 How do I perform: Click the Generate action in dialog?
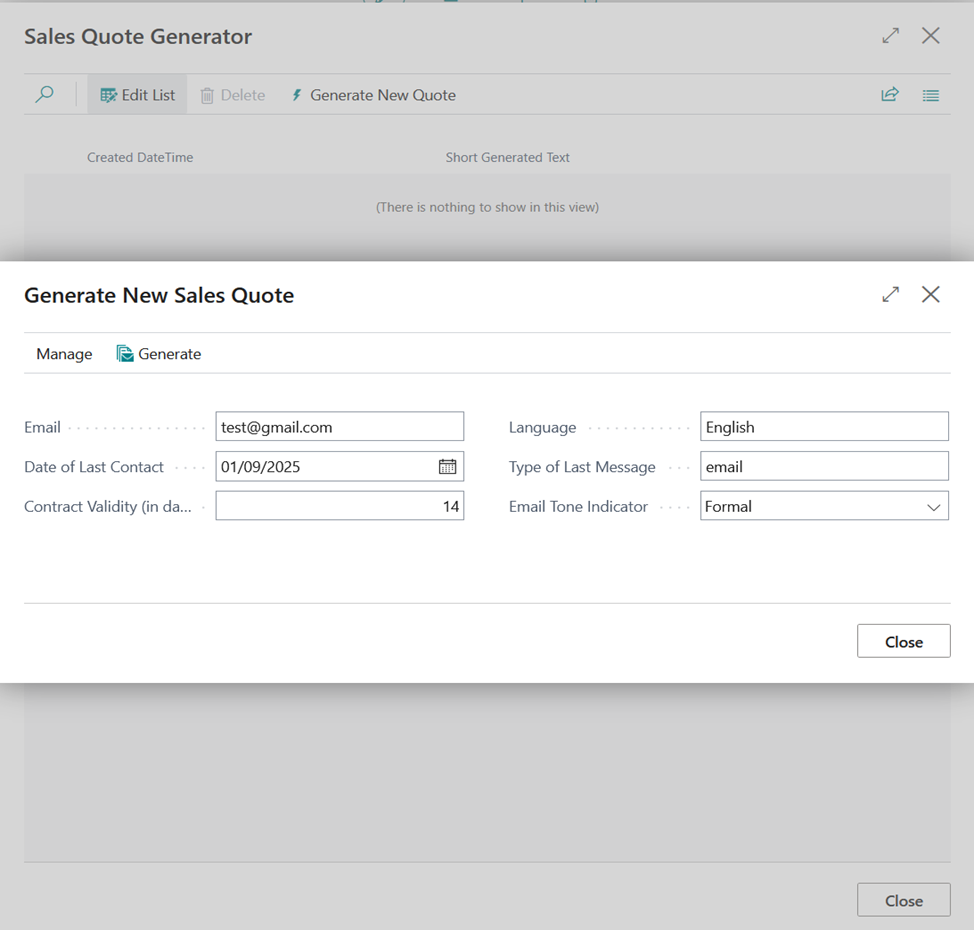[x=159, y=354]
